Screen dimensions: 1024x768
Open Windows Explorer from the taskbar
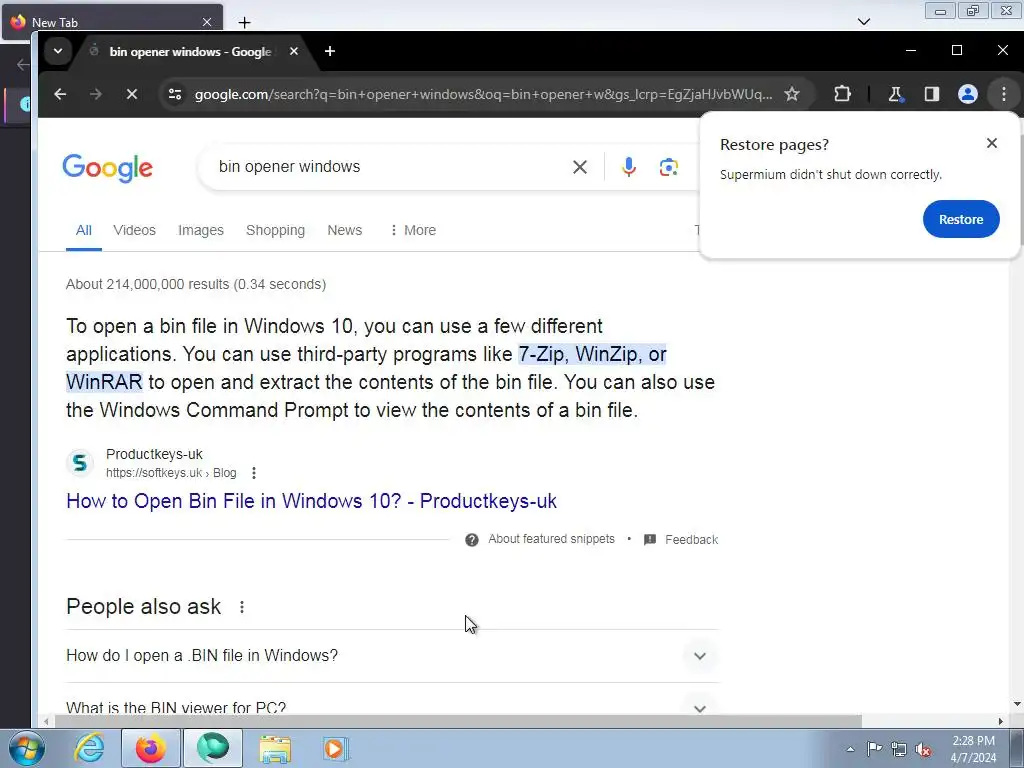(275, 748)
